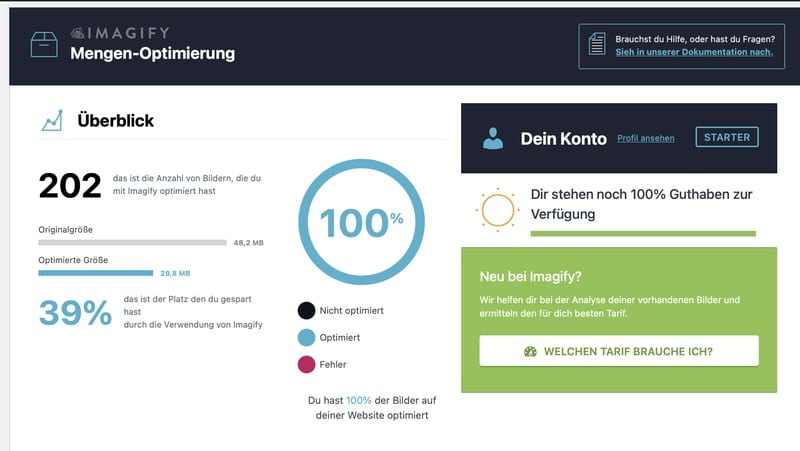
Task: Click the chart icon next to Überblick
Action: coord(52,120)
